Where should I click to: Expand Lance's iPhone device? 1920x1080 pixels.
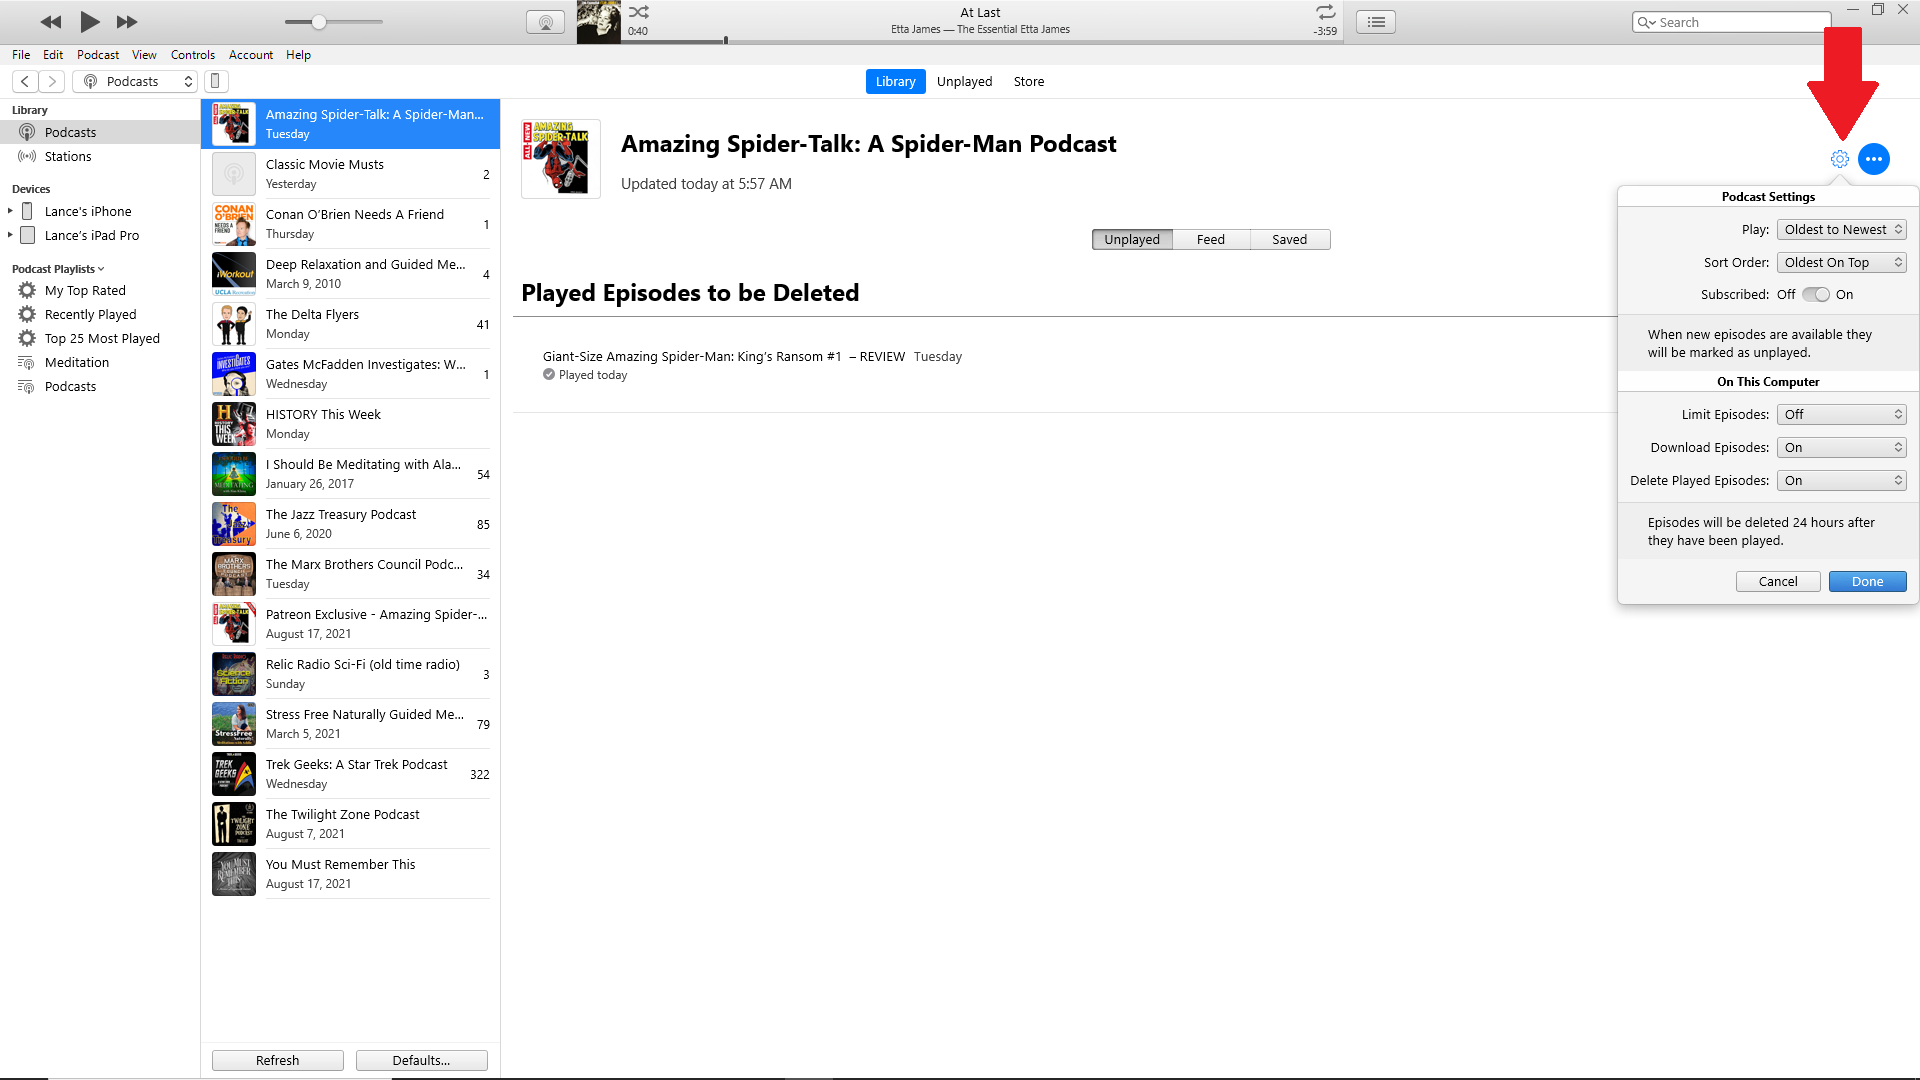10,211
